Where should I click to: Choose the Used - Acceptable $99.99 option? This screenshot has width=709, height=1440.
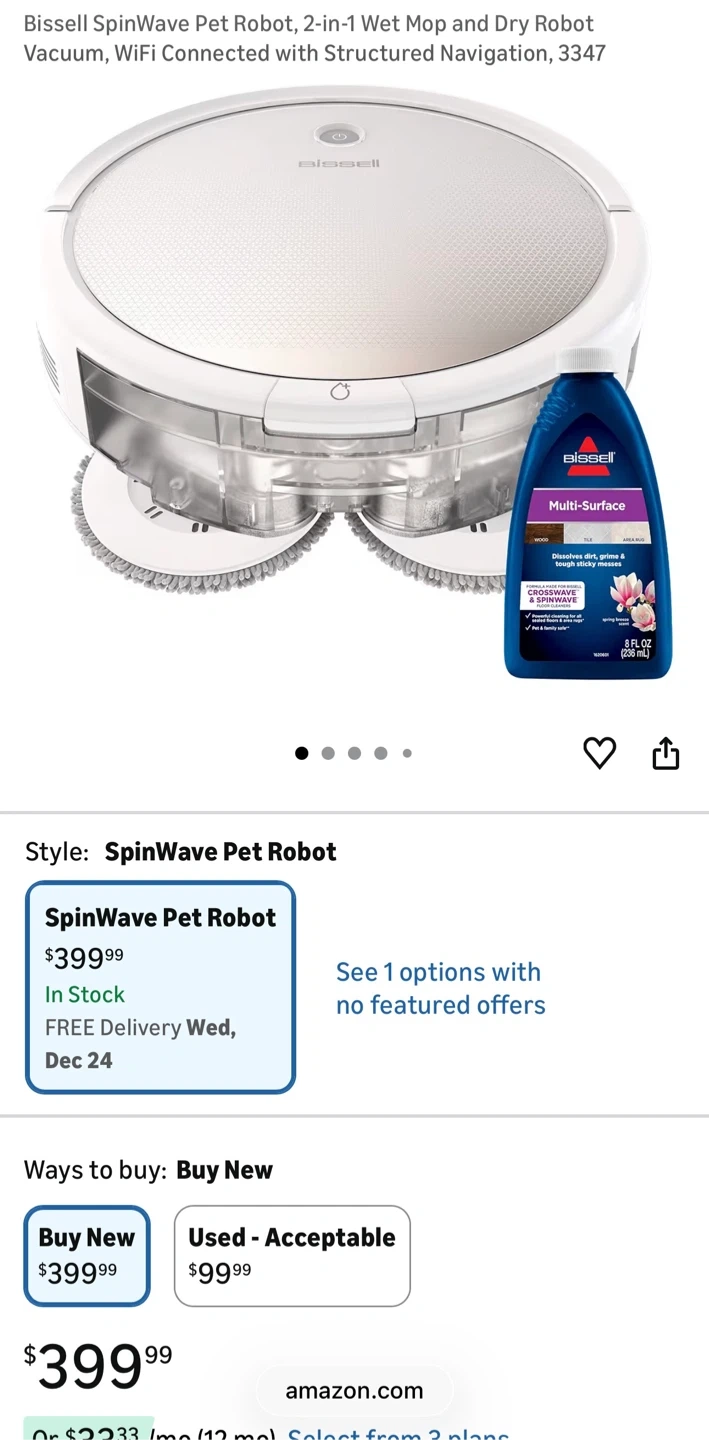(x=292, y=1255)
